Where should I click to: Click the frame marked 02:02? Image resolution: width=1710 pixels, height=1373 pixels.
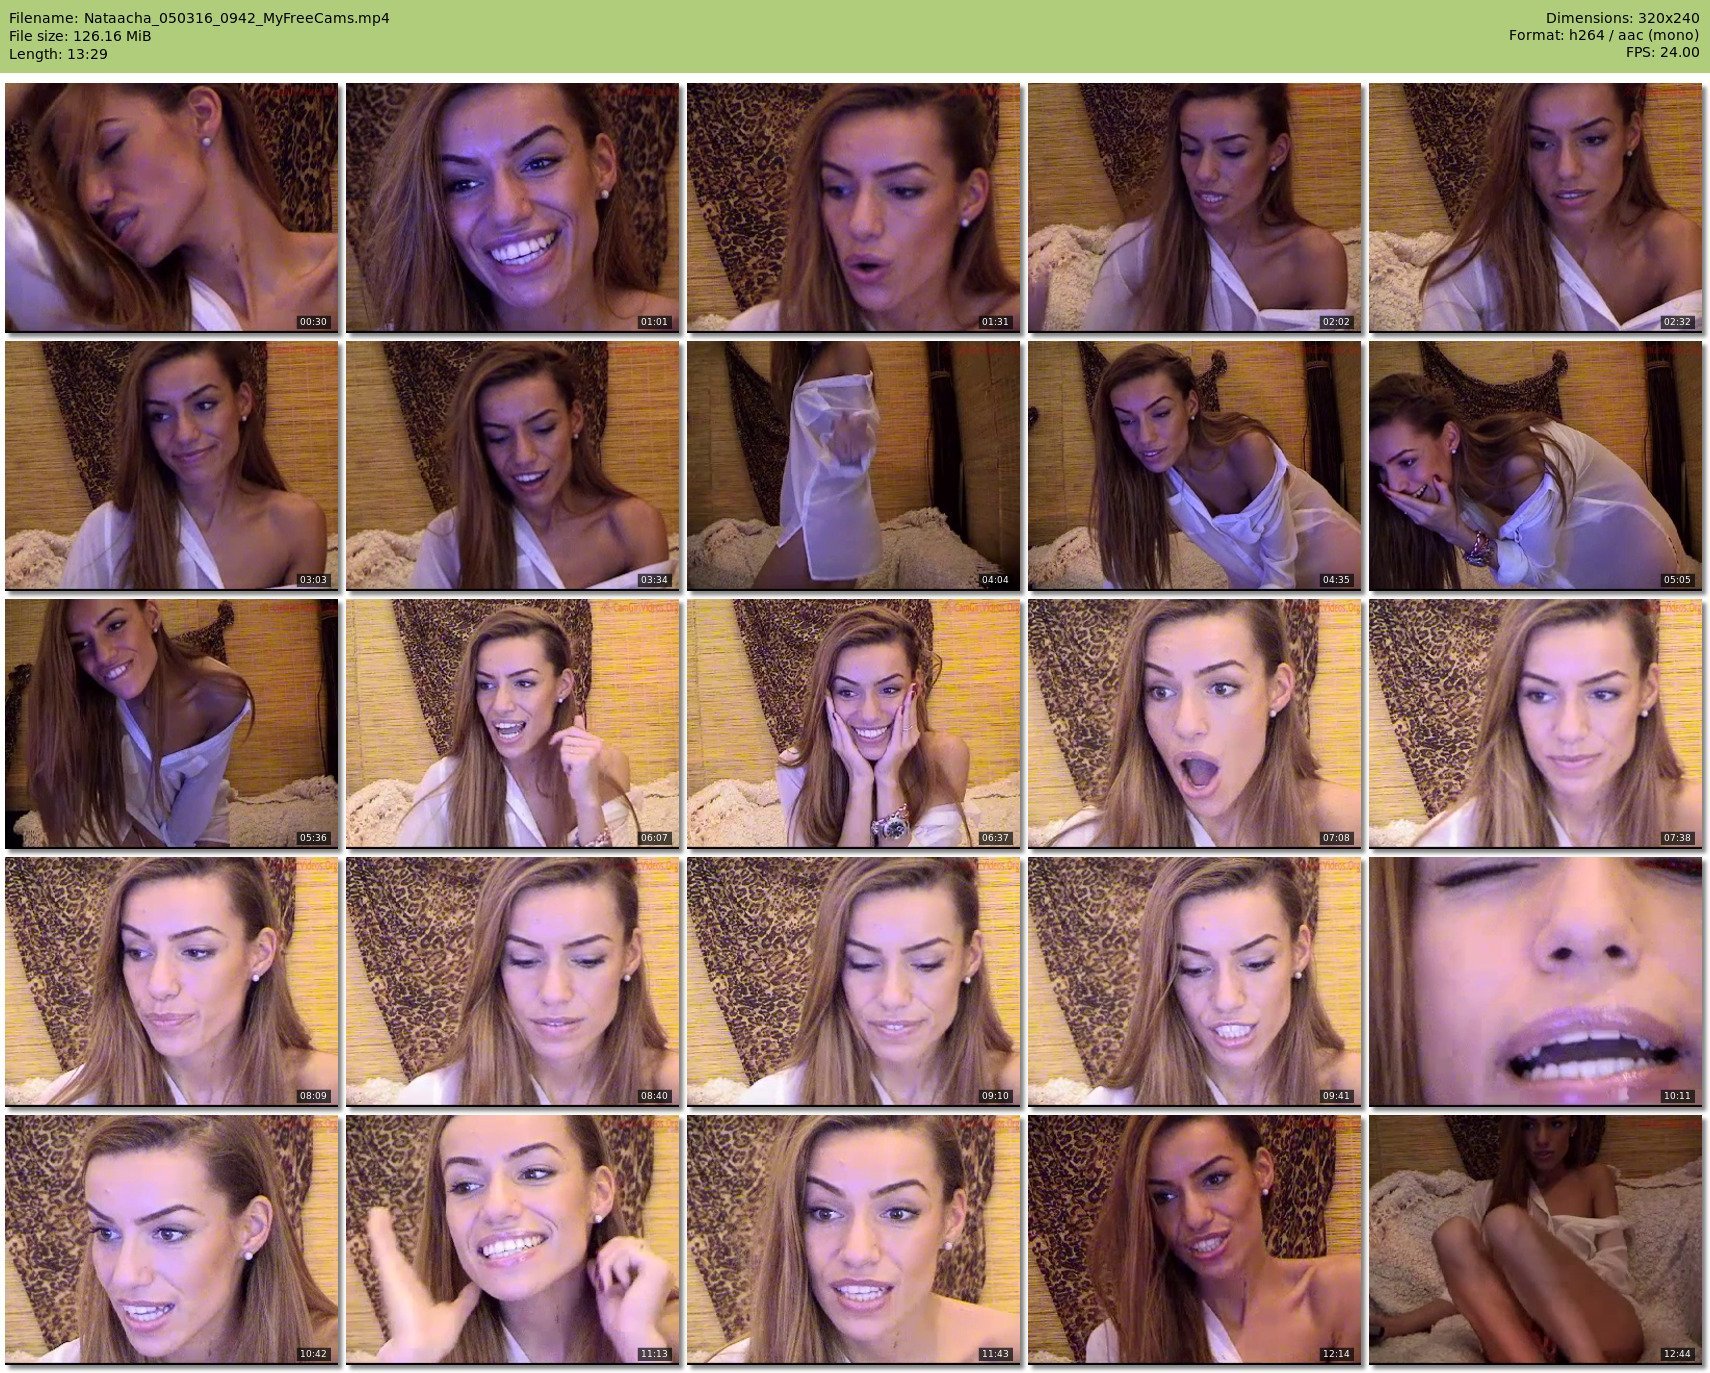tap(1194, 207)
